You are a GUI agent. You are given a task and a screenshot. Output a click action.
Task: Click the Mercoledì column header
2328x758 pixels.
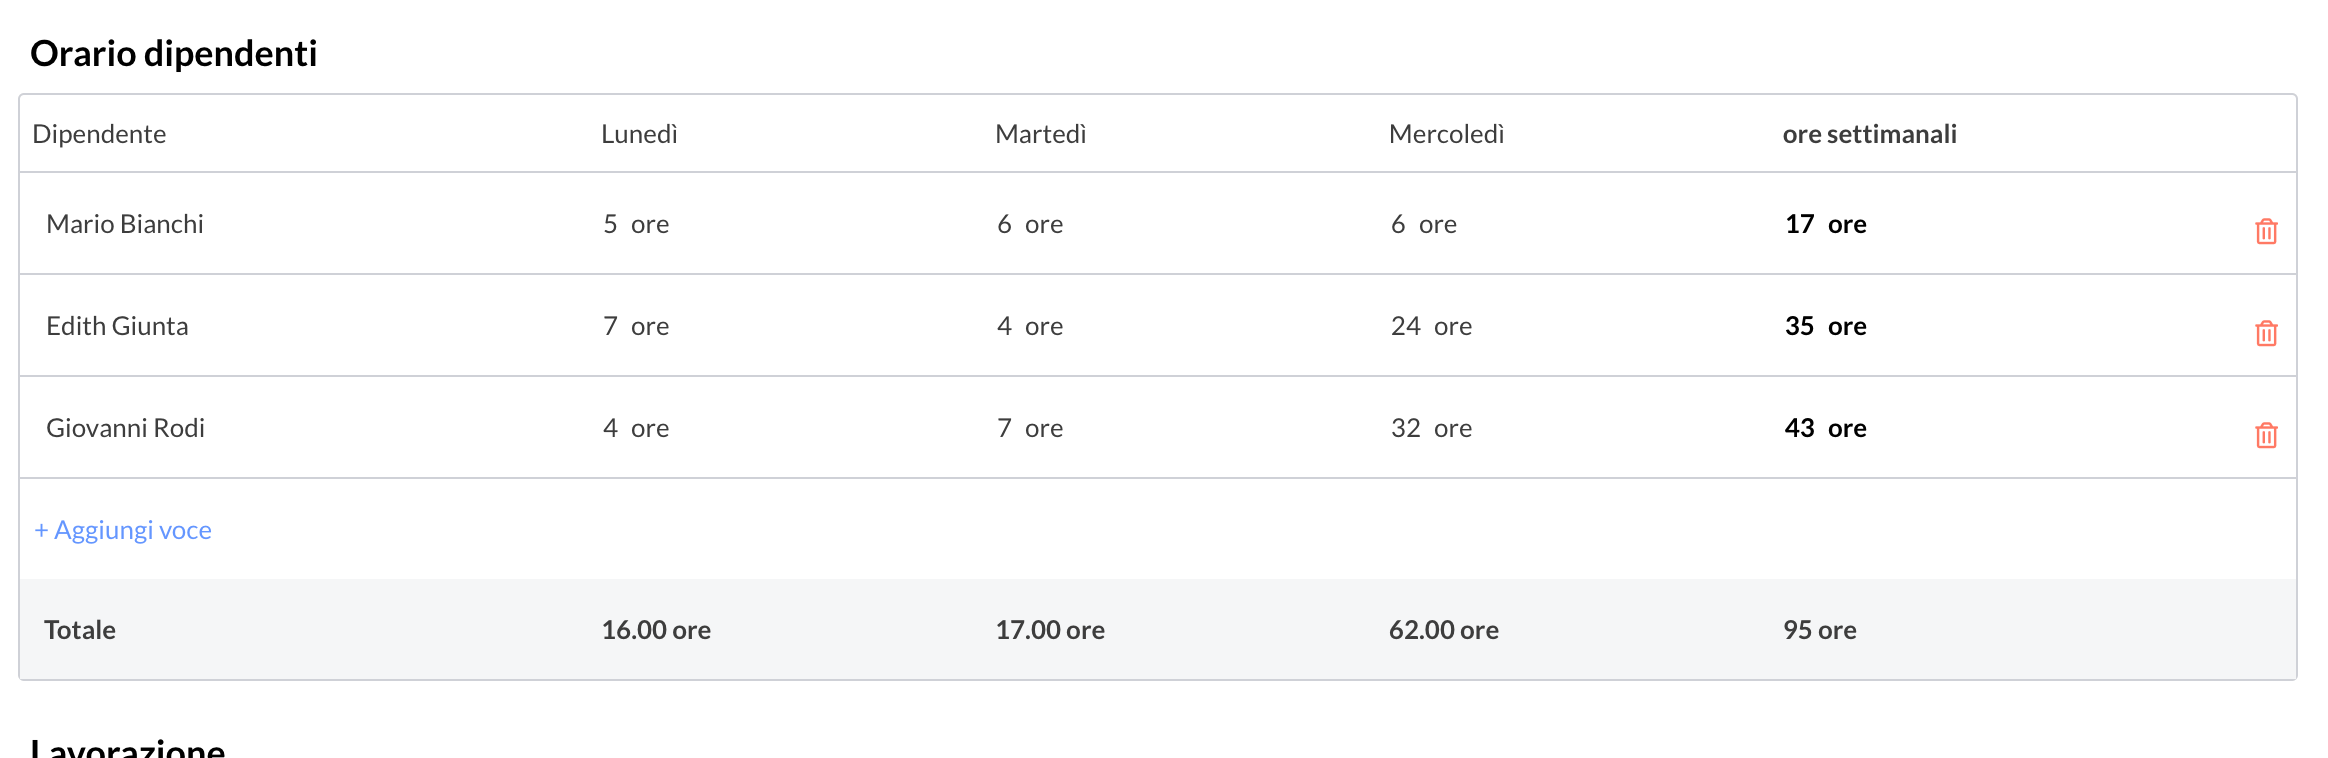point(1446,134)
